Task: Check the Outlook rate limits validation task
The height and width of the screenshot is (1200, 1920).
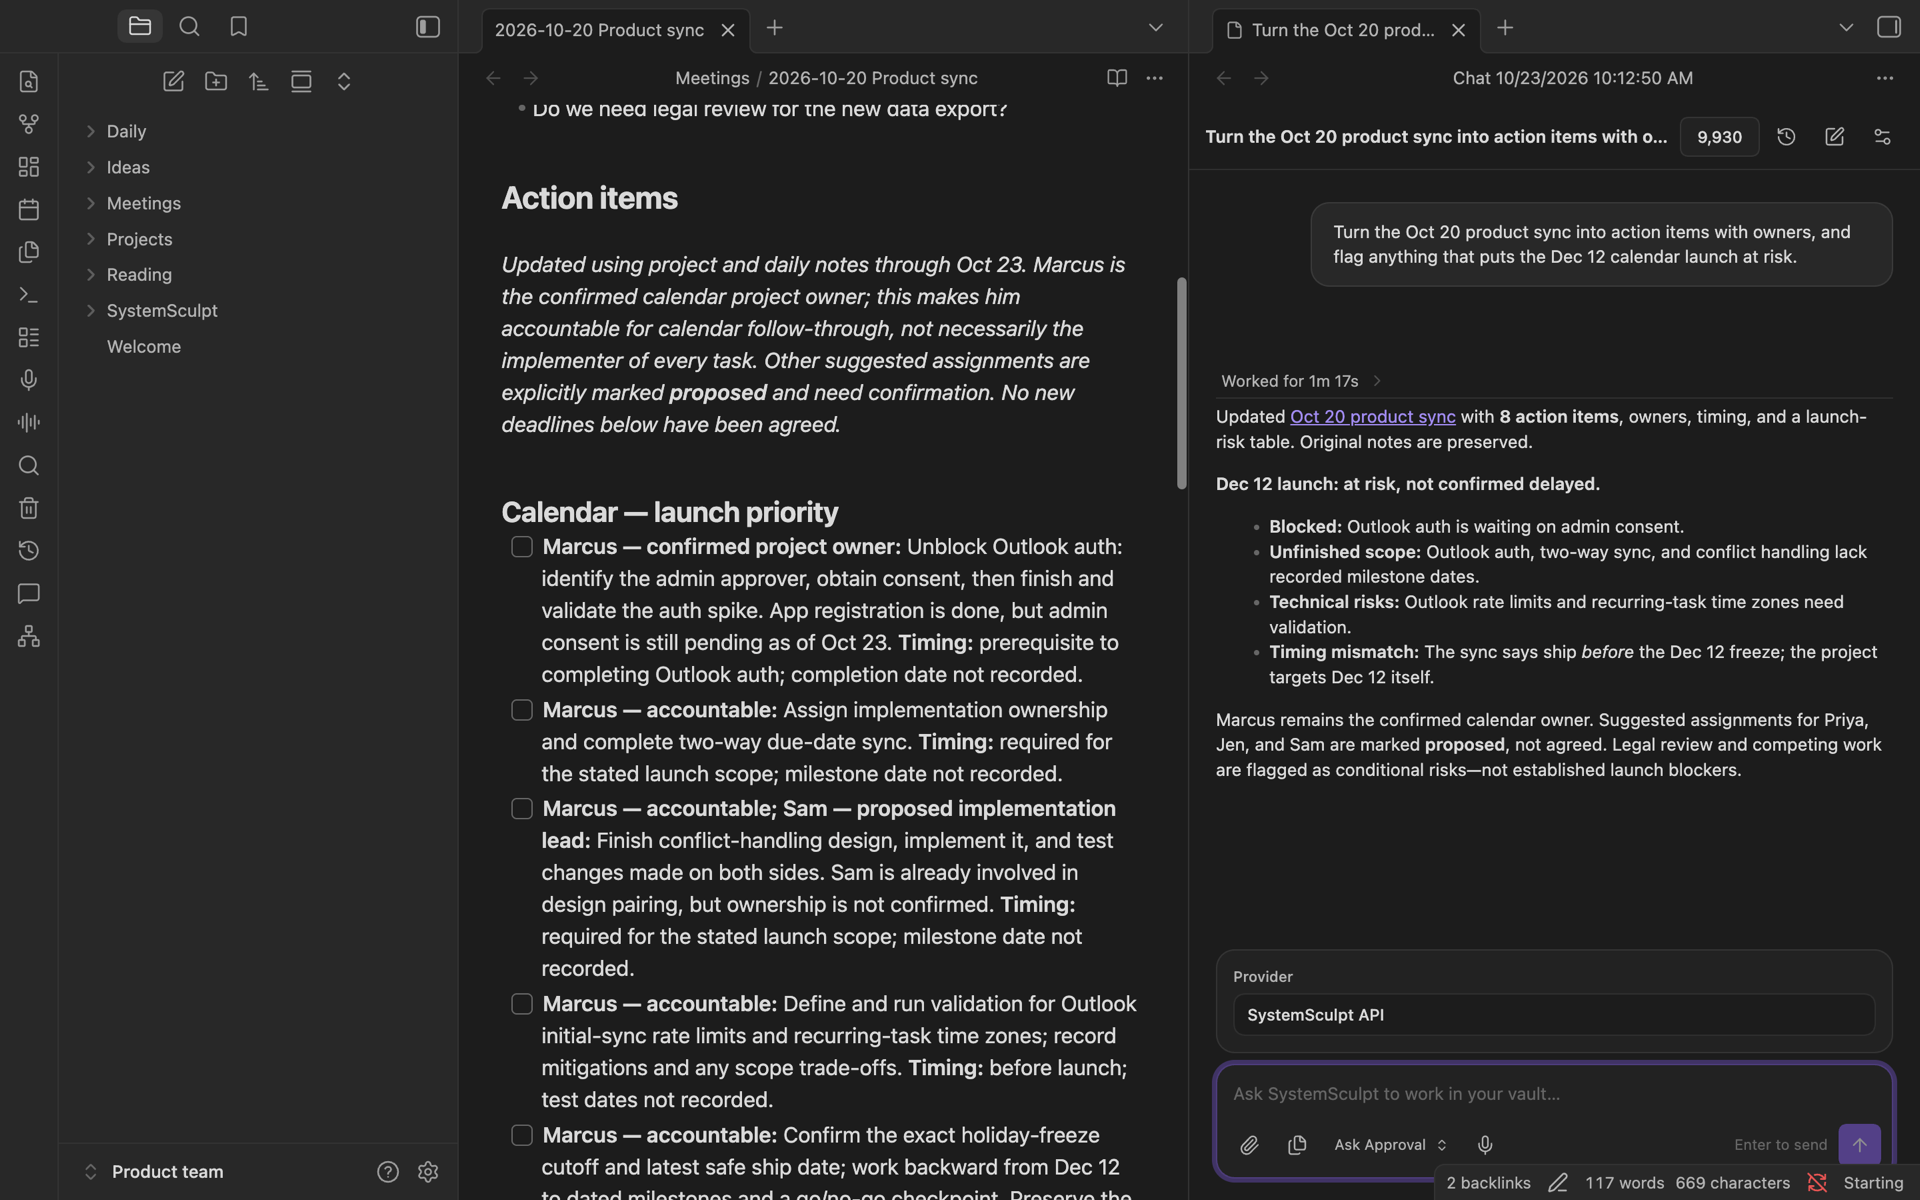Action: click(522, 1004)
